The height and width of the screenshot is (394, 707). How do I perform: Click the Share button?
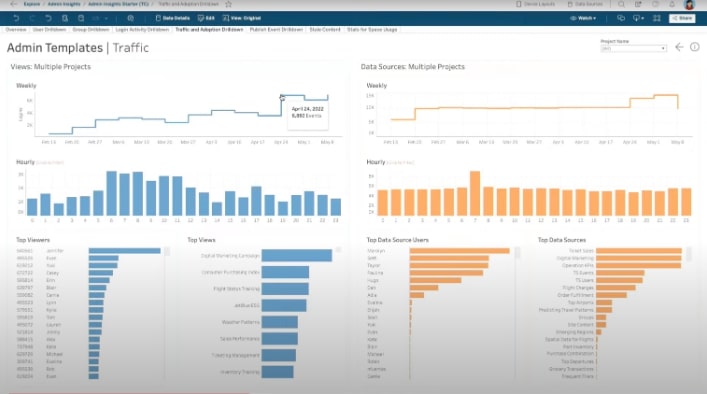[x=682, y=18]
